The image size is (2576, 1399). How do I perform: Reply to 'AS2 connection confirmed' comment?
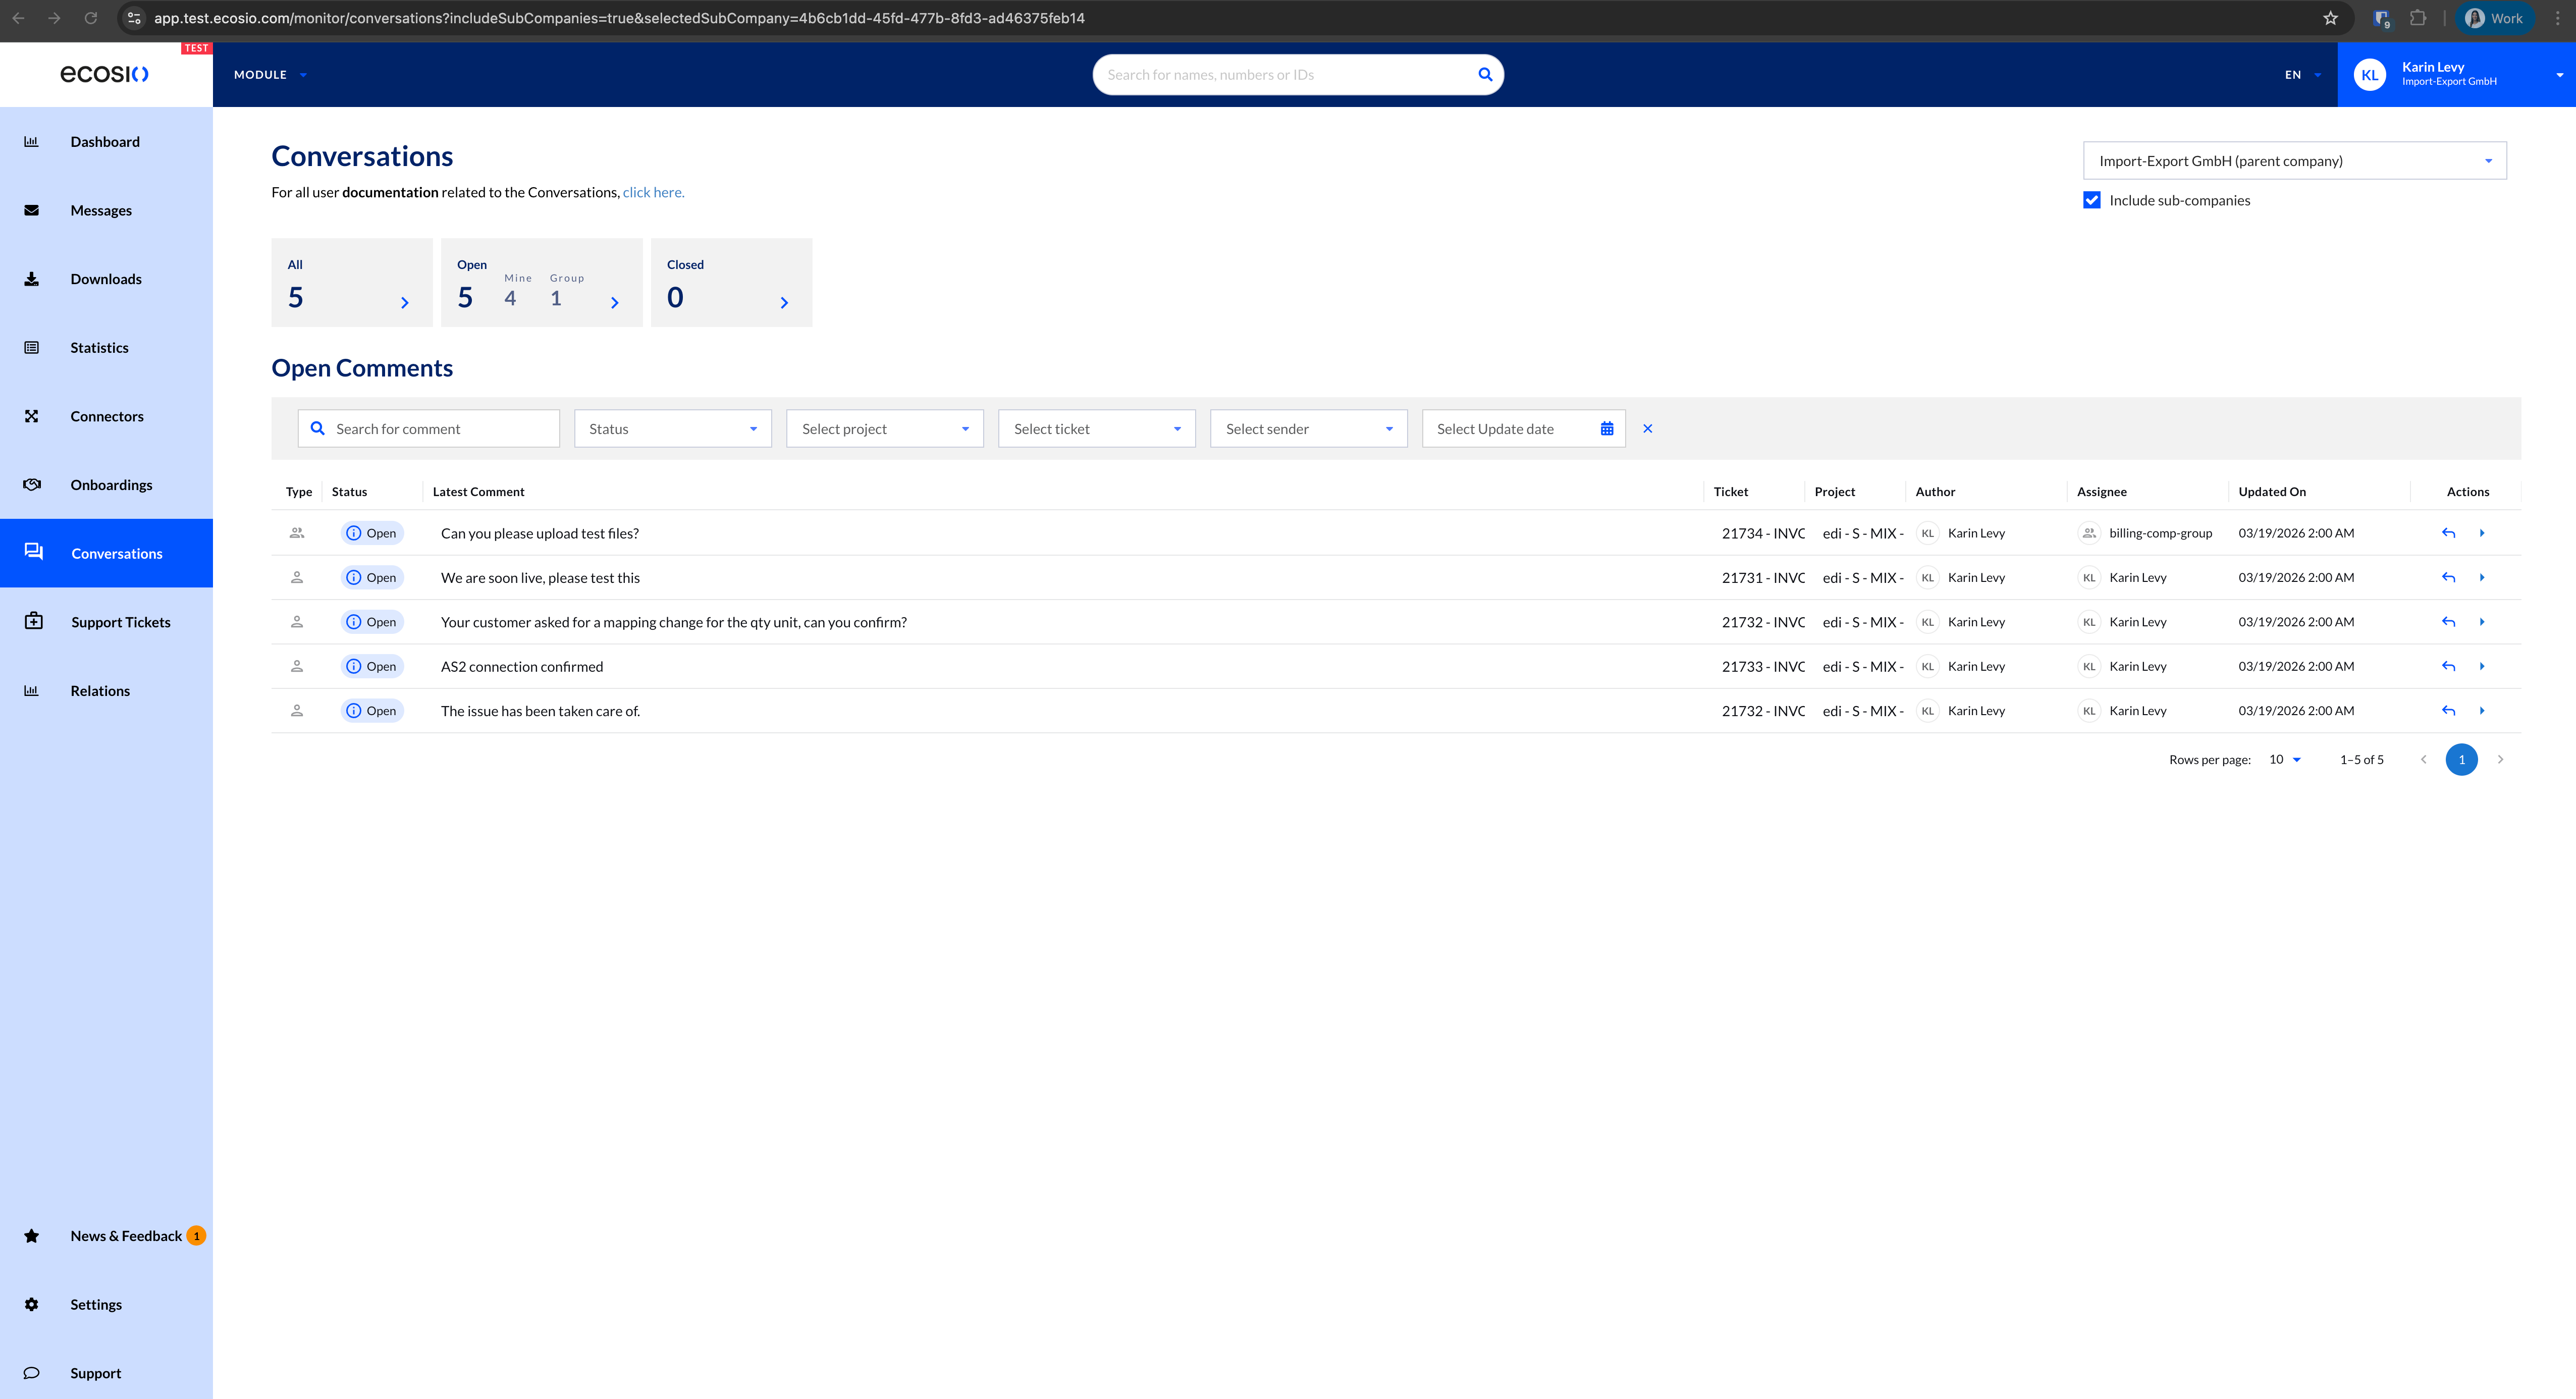click(x=2448, y=666)
